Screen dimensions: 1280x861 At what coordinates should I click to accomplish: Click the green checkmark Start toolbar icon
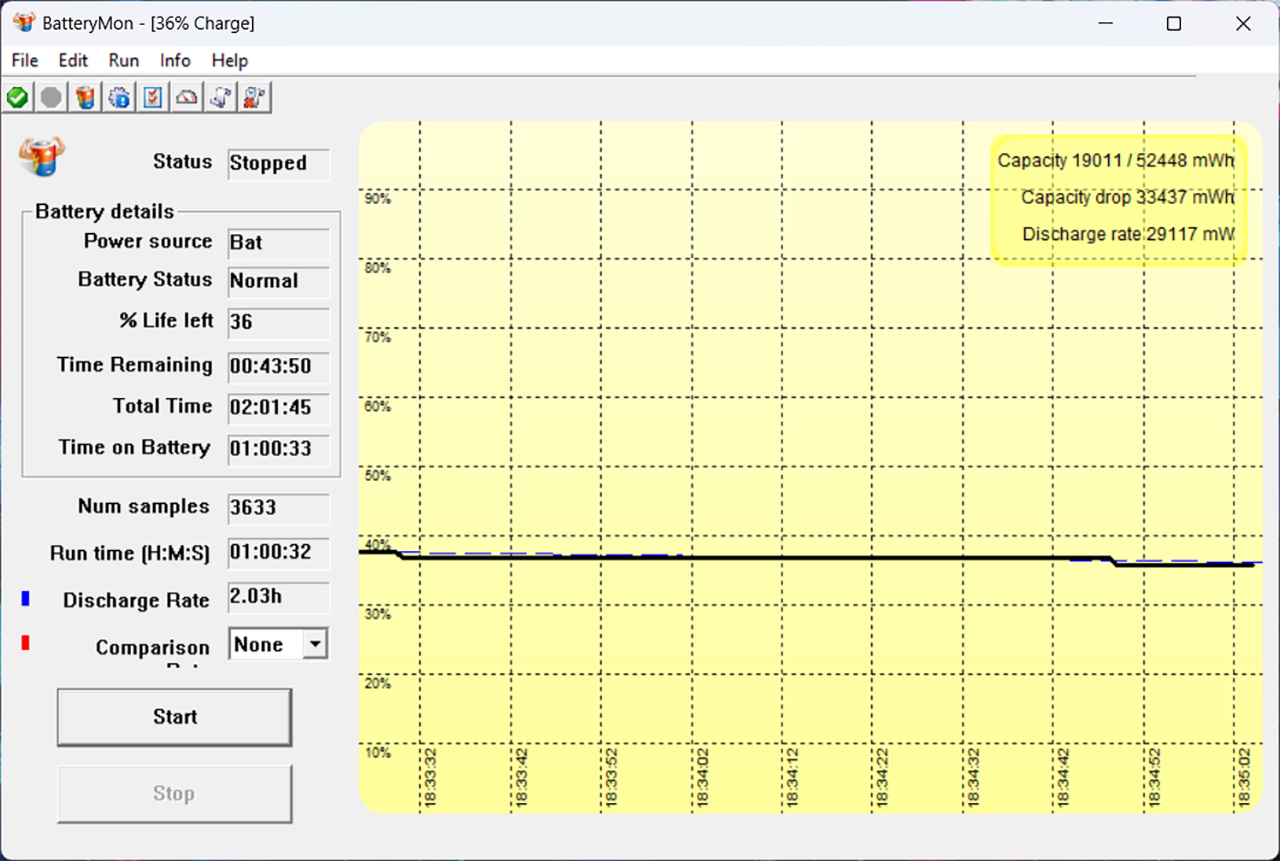(17, 97)
